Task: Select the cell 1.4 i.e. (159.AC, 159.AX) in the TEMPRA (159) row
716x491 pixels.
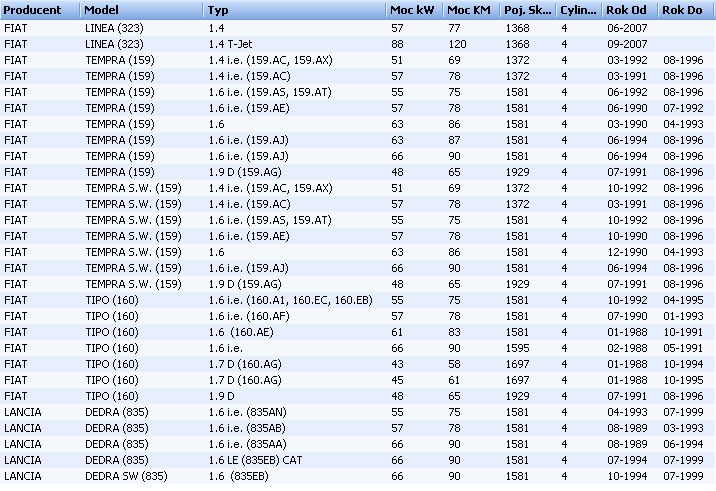Action: pos(270,60)
